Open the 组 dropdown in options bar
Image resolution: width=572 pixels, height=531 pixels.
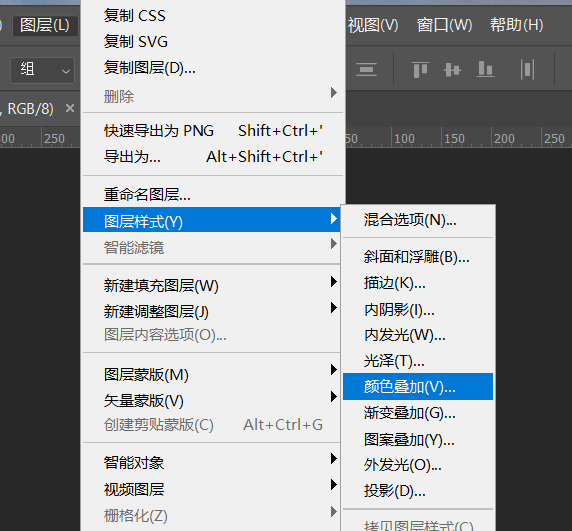(42, 70)
